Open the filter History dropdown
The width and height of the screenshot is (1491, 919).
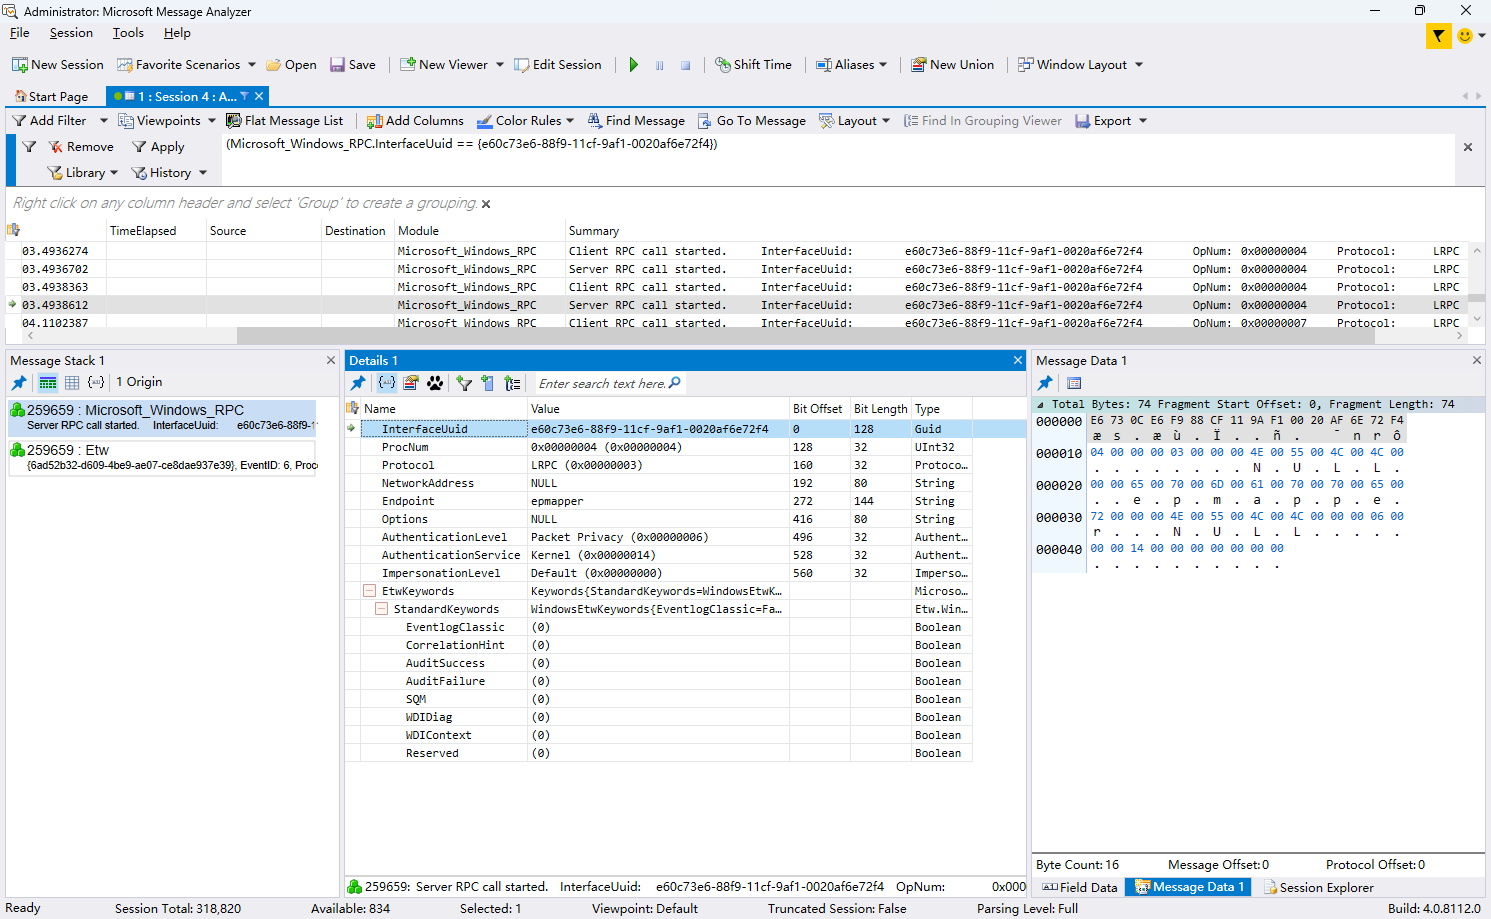tap(170, 173)
